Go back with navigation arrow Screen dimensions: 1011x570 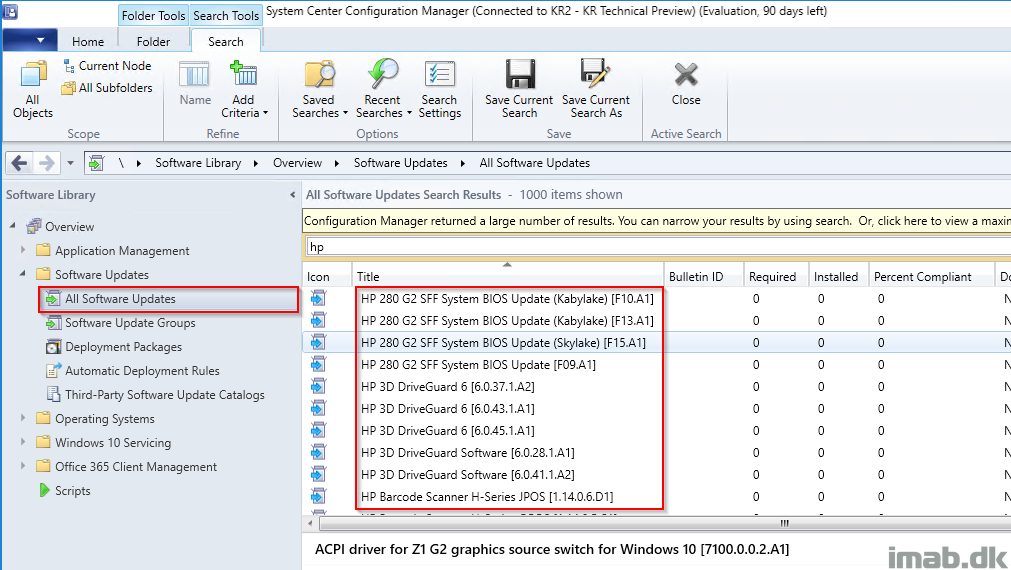pyautogui.click(x=19, y=163)
